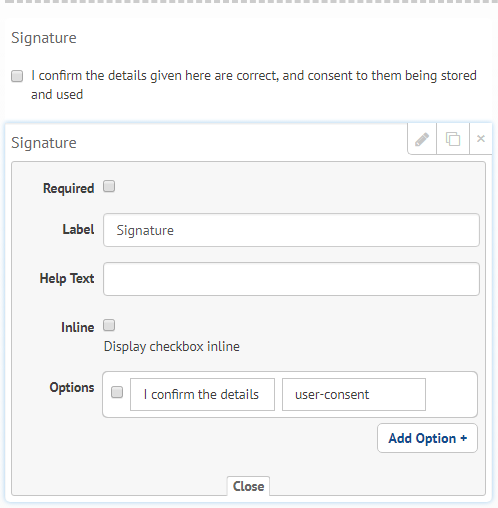Click the Options label text
Screen dimensions: 498x508
coord(72,388)
